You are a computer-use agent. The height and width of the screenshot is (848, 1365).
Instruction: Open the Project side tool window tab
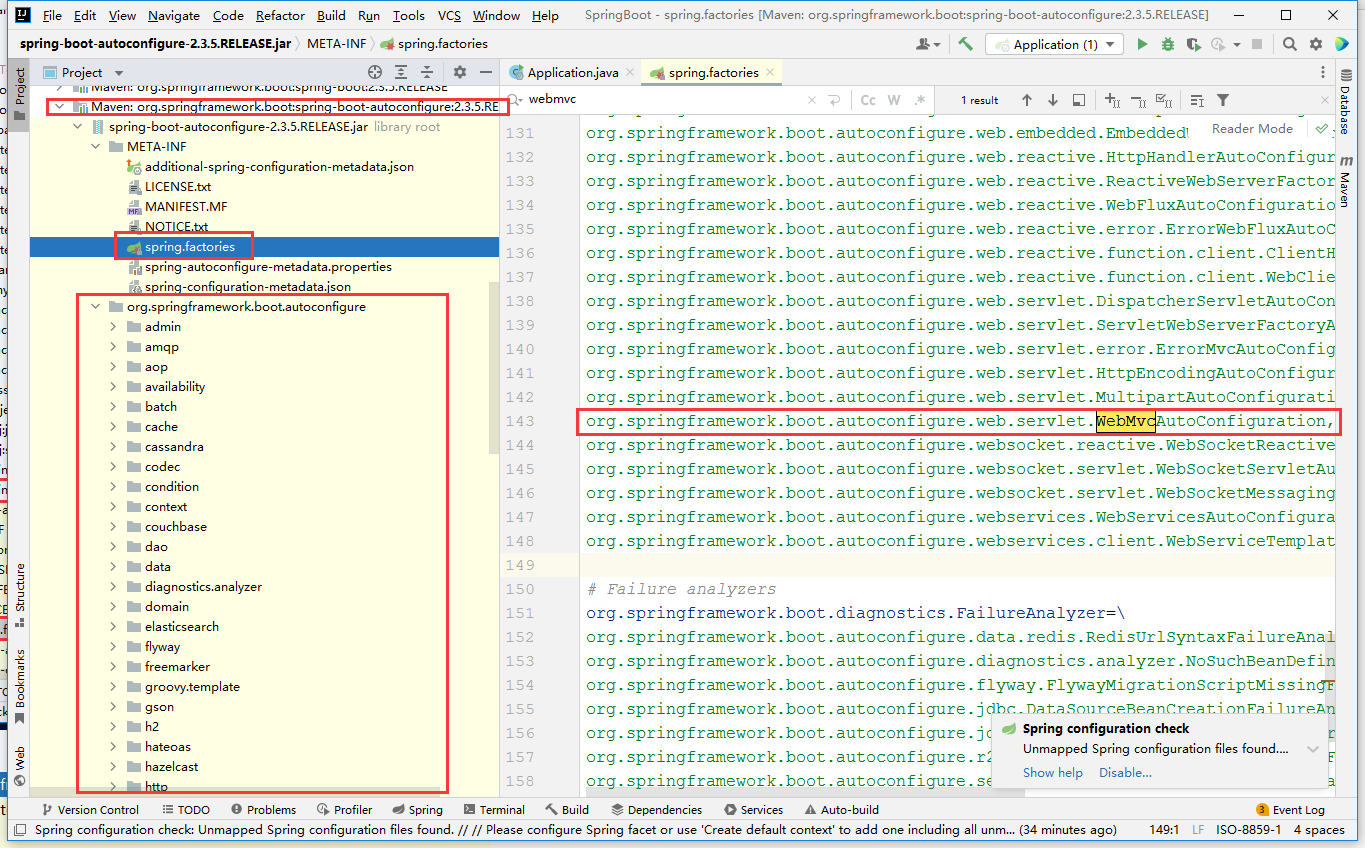coord(19,92)
